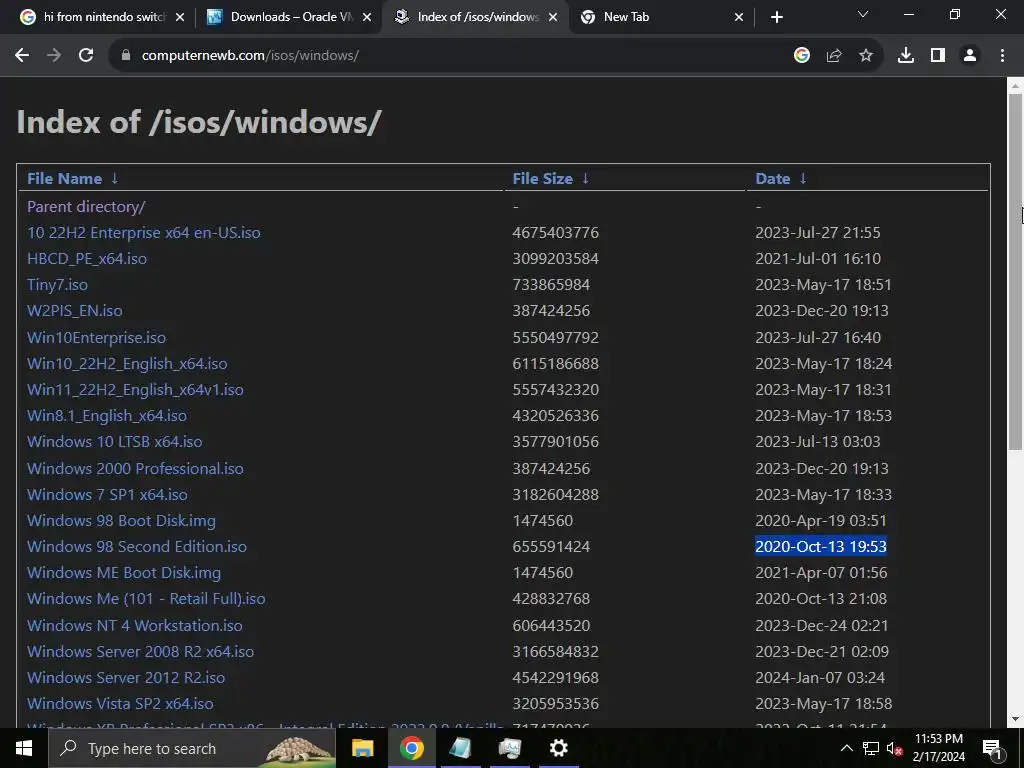Click the forward navigation arrow
This screenshot has height=768, width=1024.
pyautogui.click(x=54, y=56)
